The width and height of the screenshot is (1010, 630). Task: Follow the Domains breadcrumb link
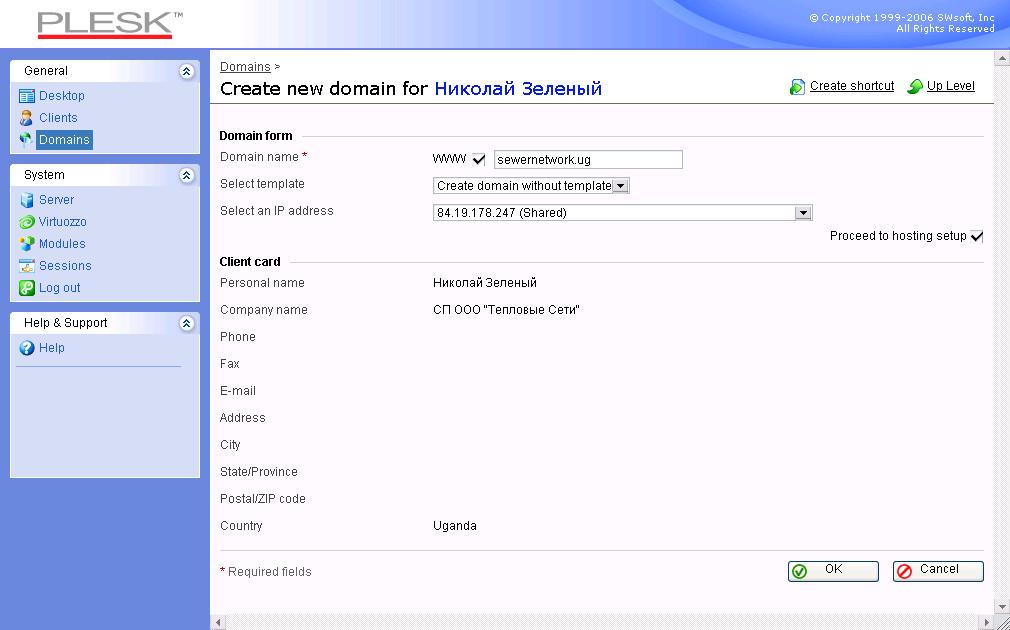click(x=245, y=67)
